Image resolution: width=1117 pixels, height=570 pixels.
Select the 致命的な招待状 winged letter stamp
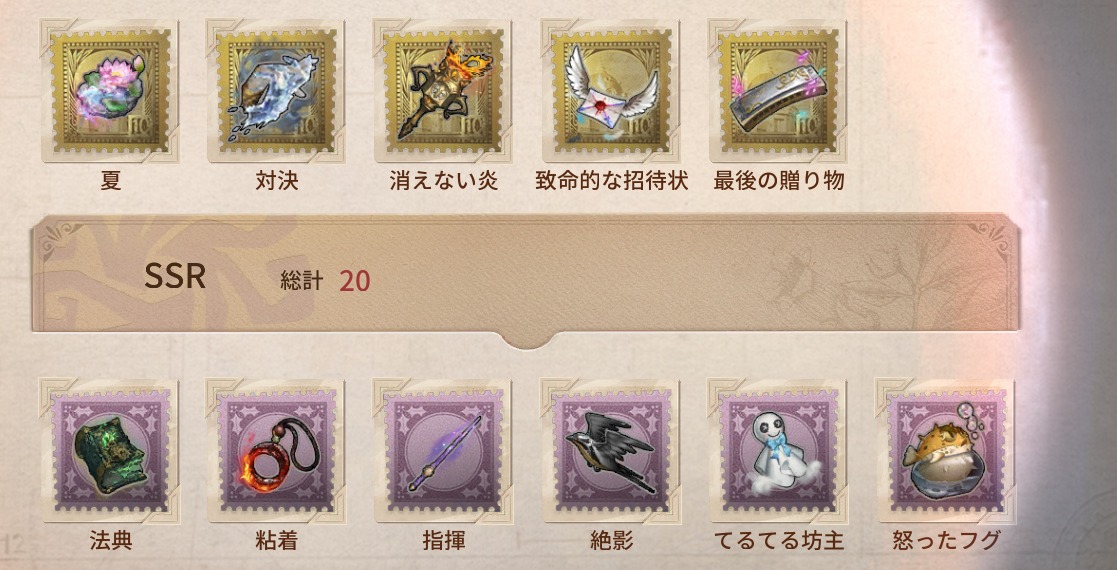tap(611, 91)
